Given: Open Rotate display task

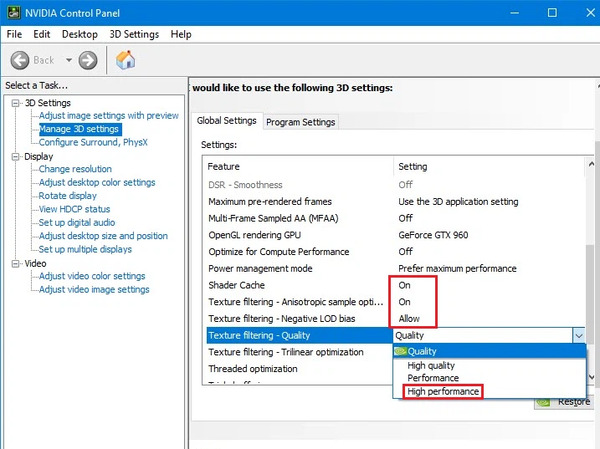Looking at the screenshot, I should tap(67, 196).
